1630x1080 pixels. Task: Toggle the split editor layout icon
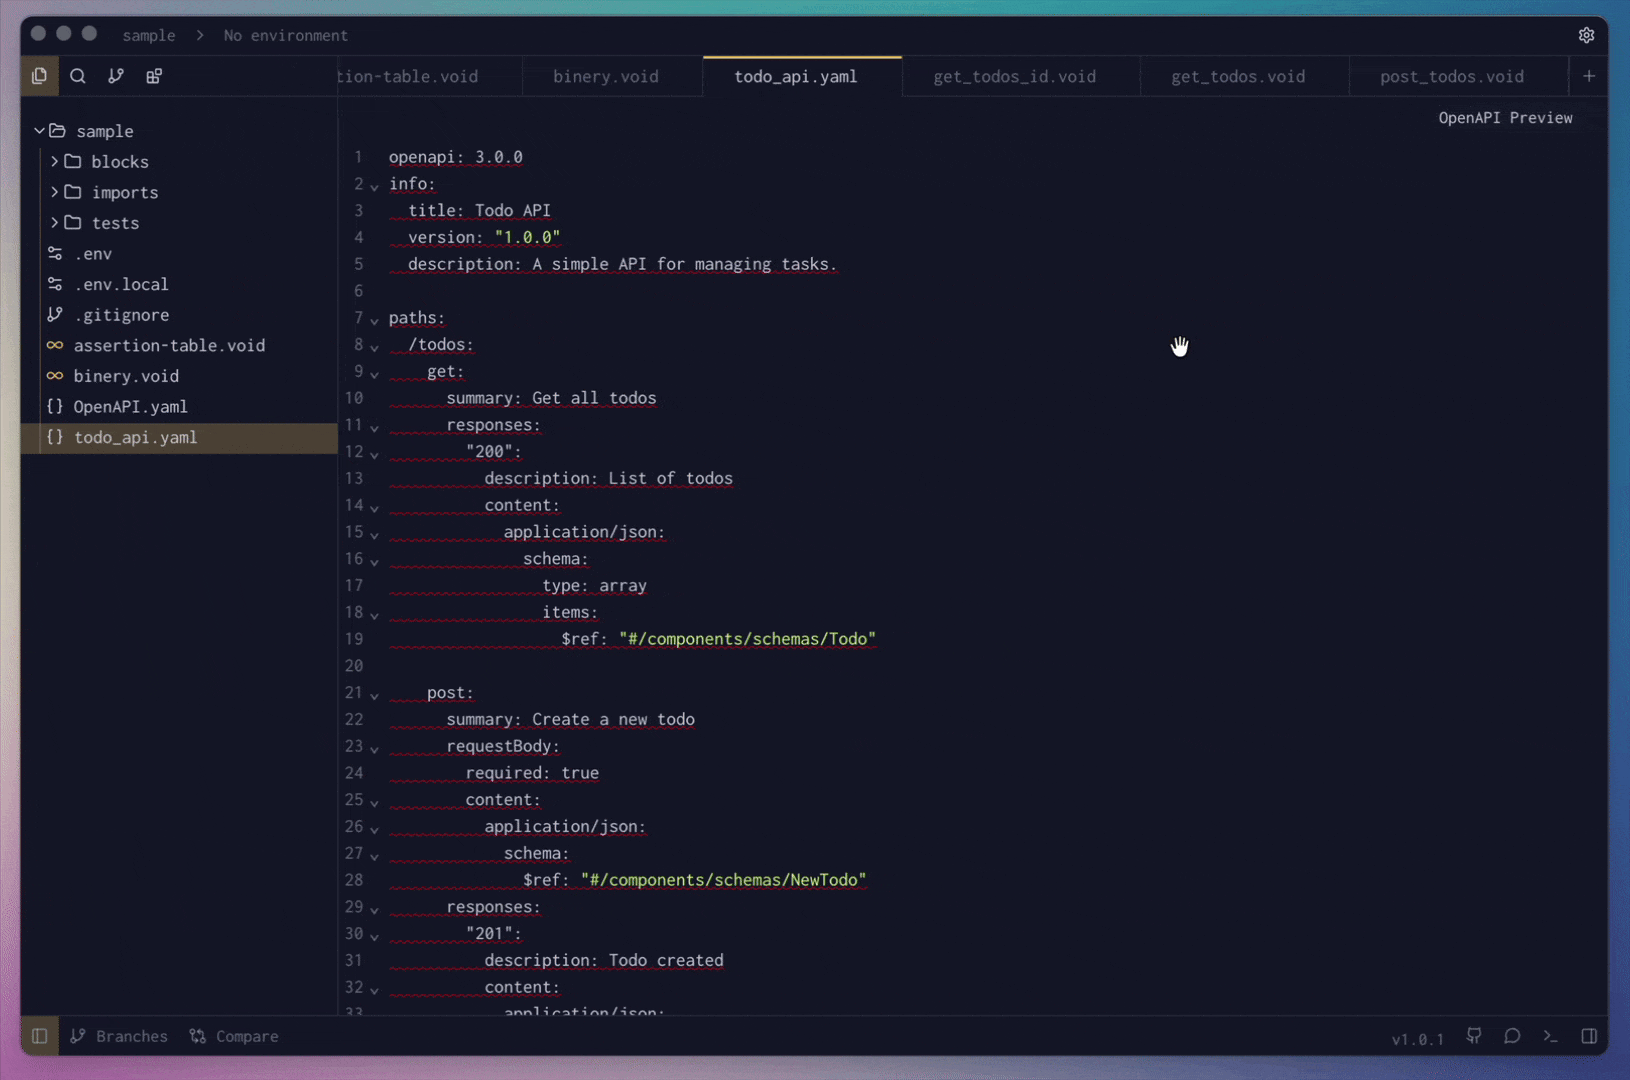1590,1036
